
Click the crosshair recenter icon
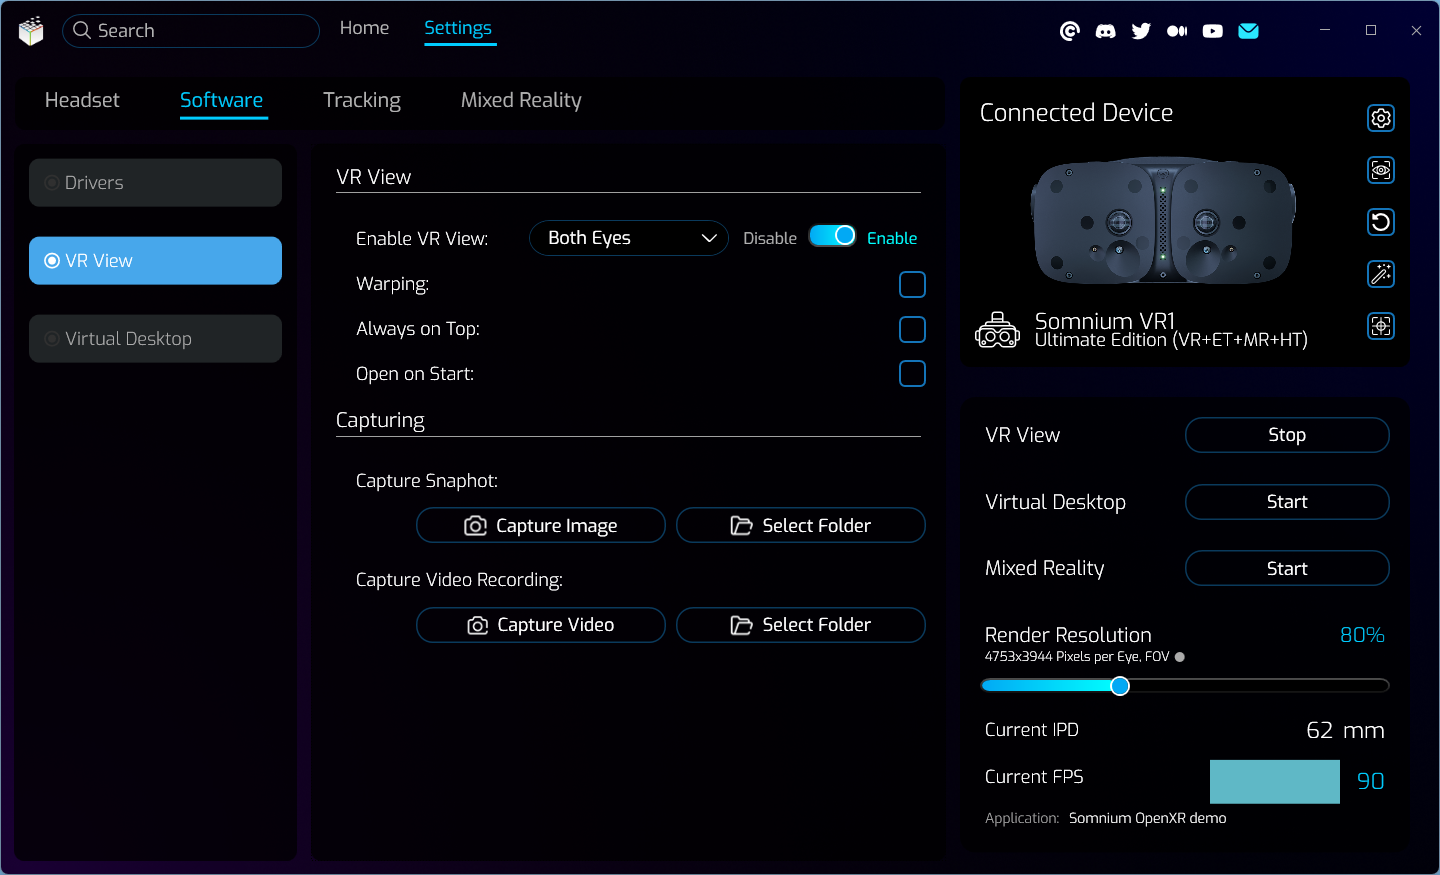click(1380, 326)
